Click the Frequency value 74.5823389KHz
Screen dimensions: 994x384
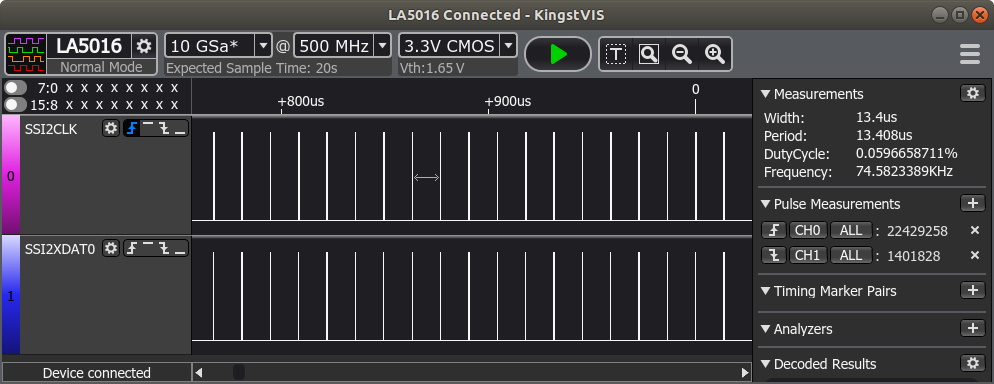pyautogui.click(x=905, y=172)
